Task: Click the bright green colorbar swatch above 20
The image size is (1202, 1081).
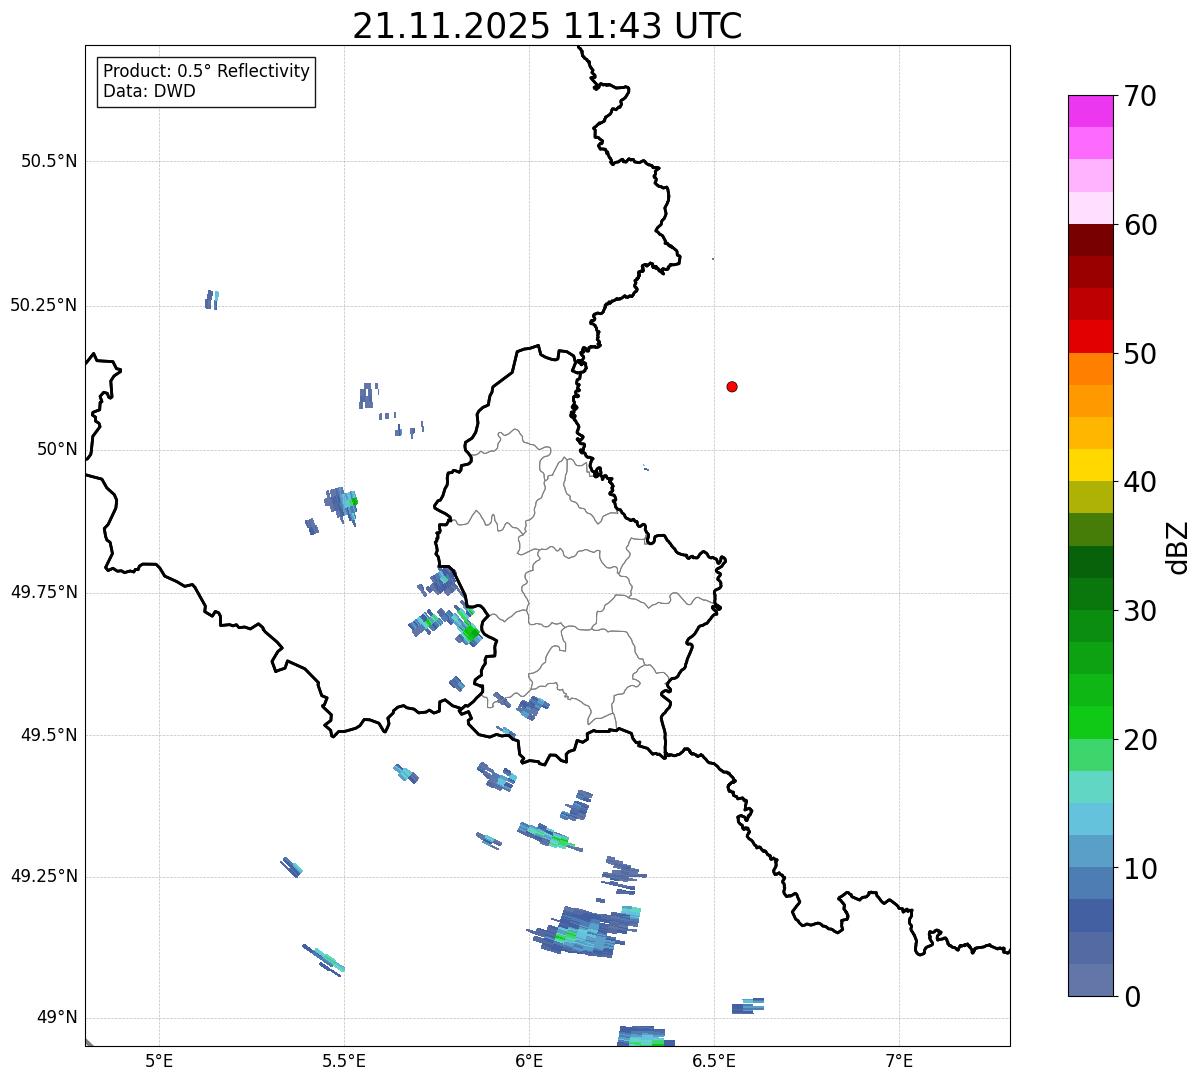Action: 1091,723
